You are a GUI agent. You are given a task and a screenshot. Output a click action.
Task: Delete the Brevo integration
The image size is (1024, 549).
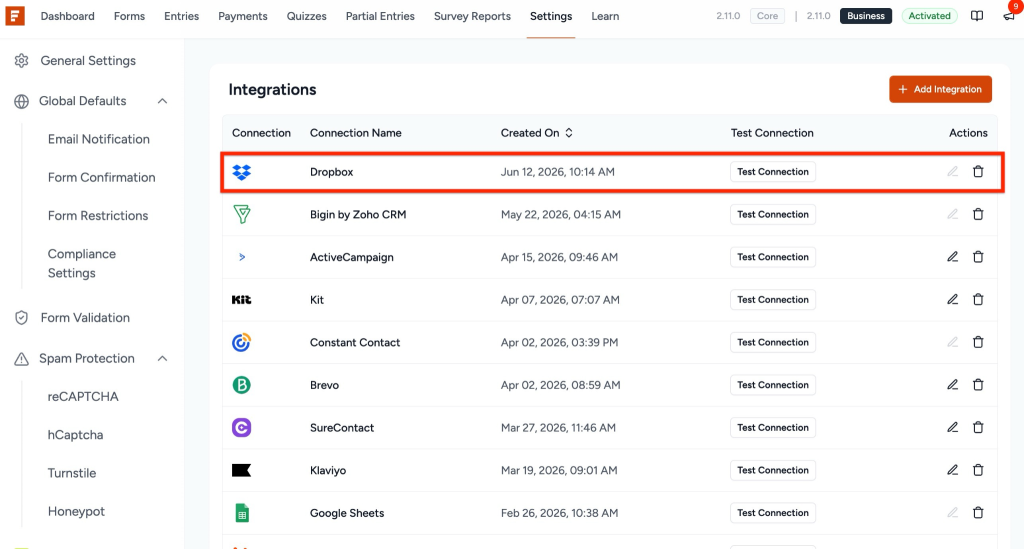click(x=978, y=385)
